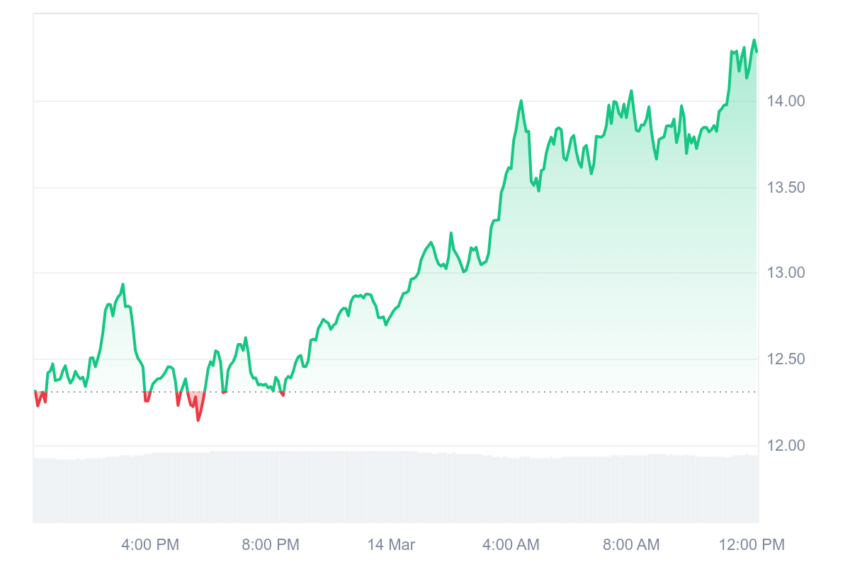Click the highest price peak near 12:00 PM

(754, 41)
